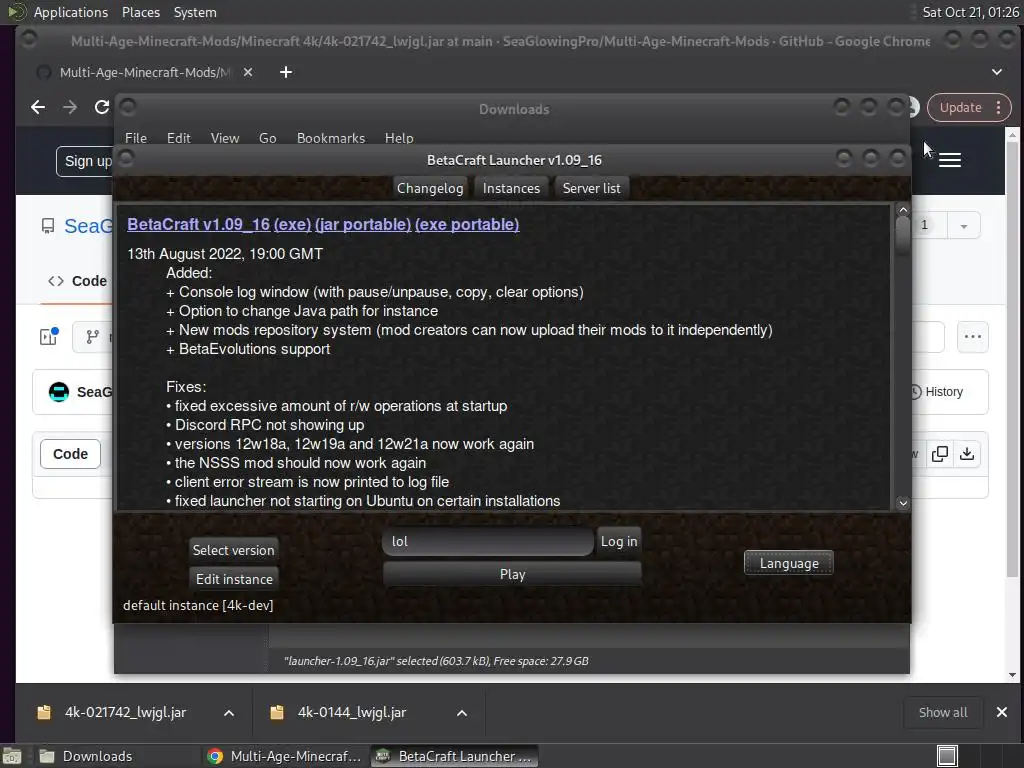Click Show all downloads
1024x768 pixels.
coord(942,712)
